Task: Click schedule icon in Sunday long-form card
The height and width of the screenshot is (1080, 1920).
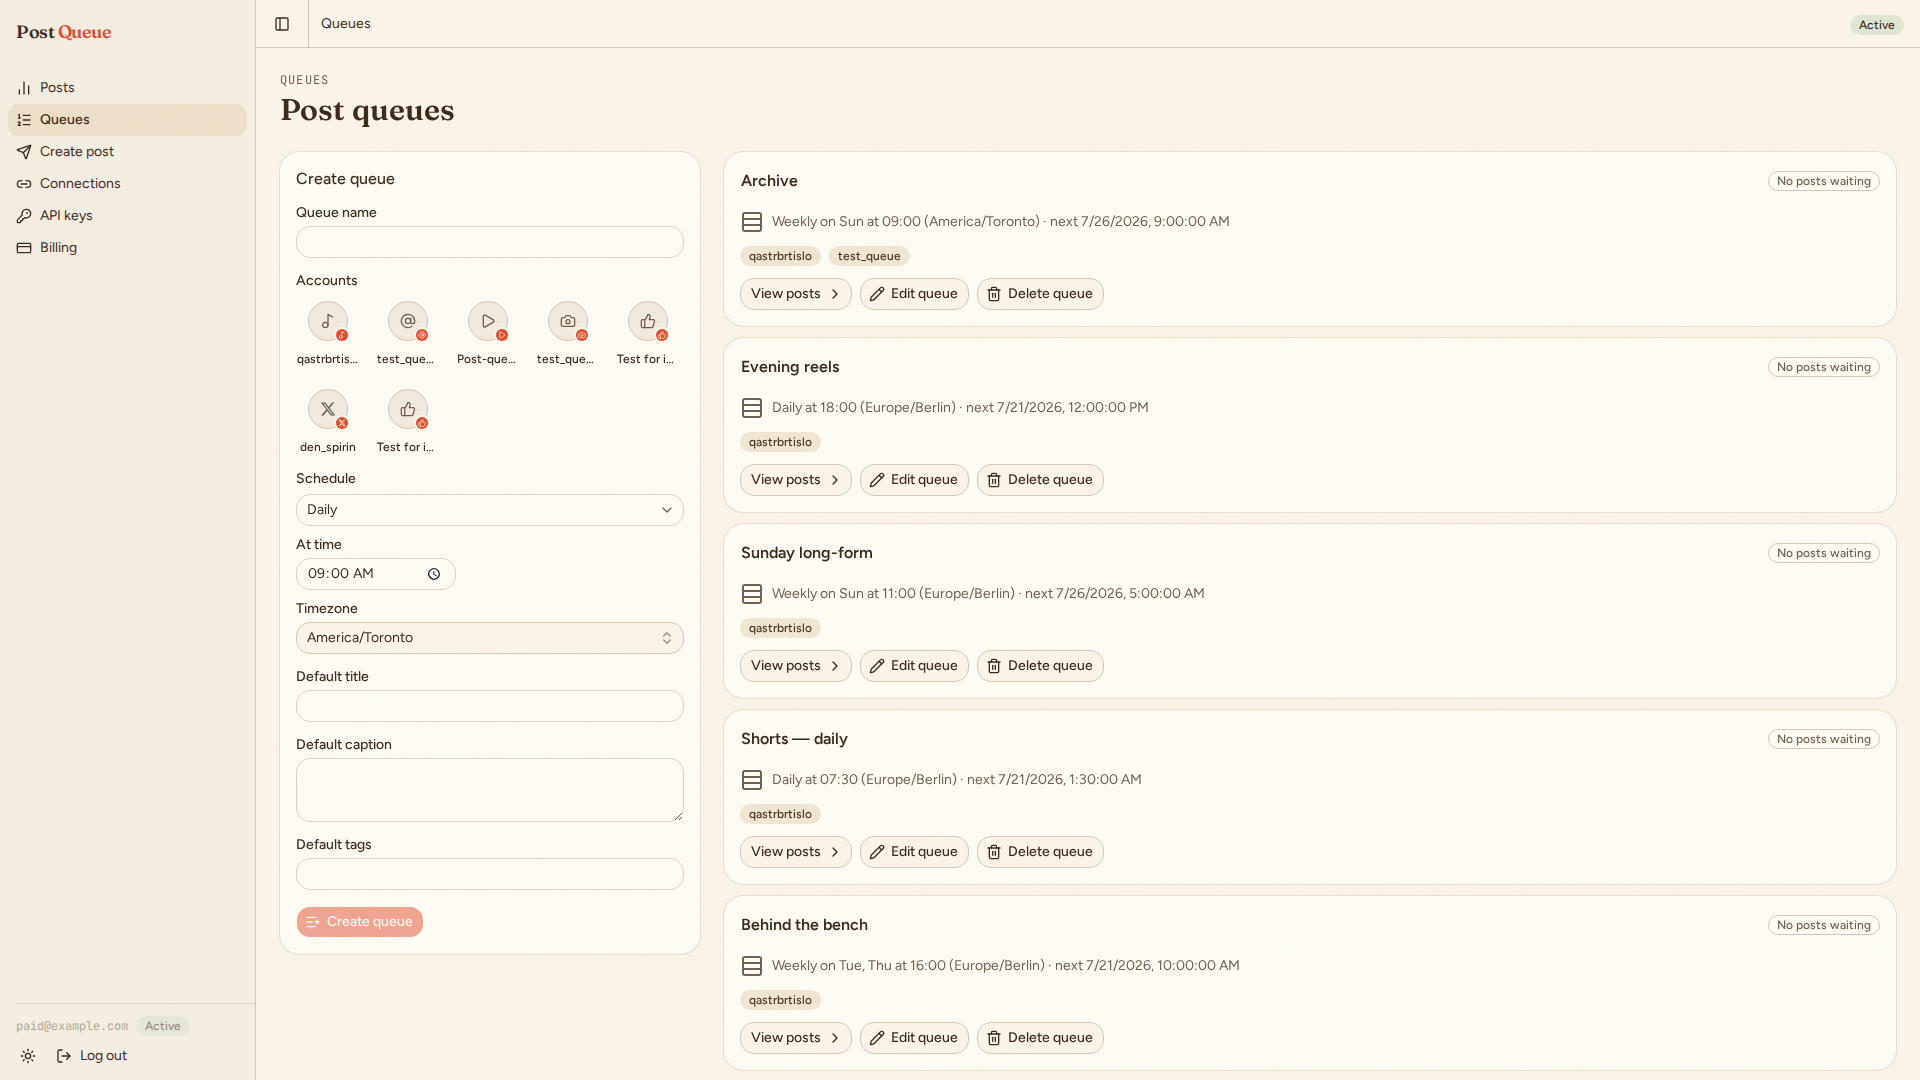Action: [x=752, y=594]
